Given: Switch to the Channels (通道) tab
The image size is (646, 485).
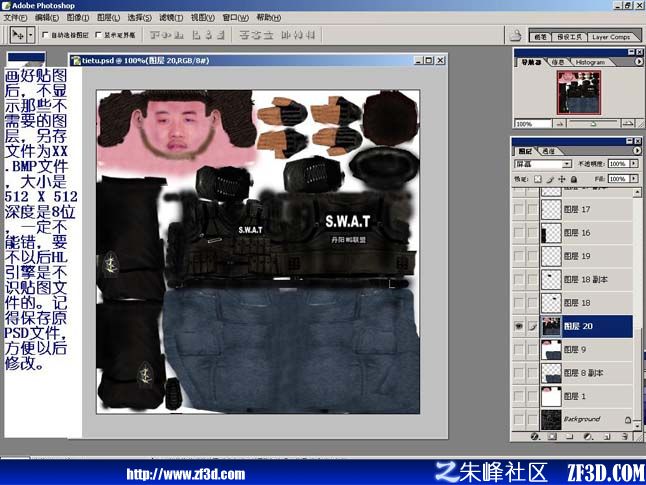Looking at the screenshot, I should pos(548,151).
